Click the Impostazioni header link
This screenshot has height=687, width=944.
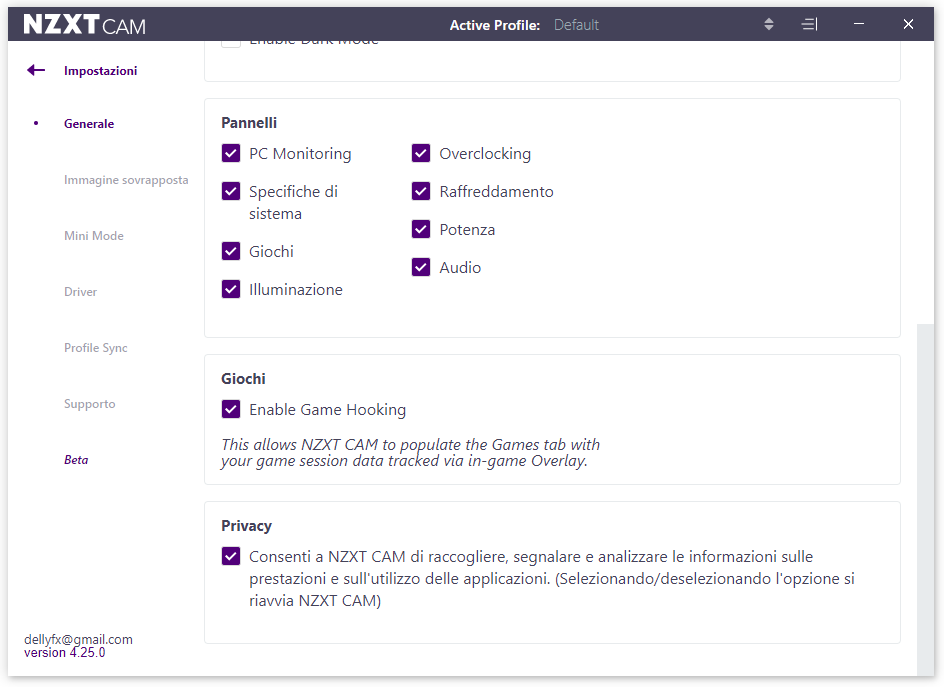(101, 71)
